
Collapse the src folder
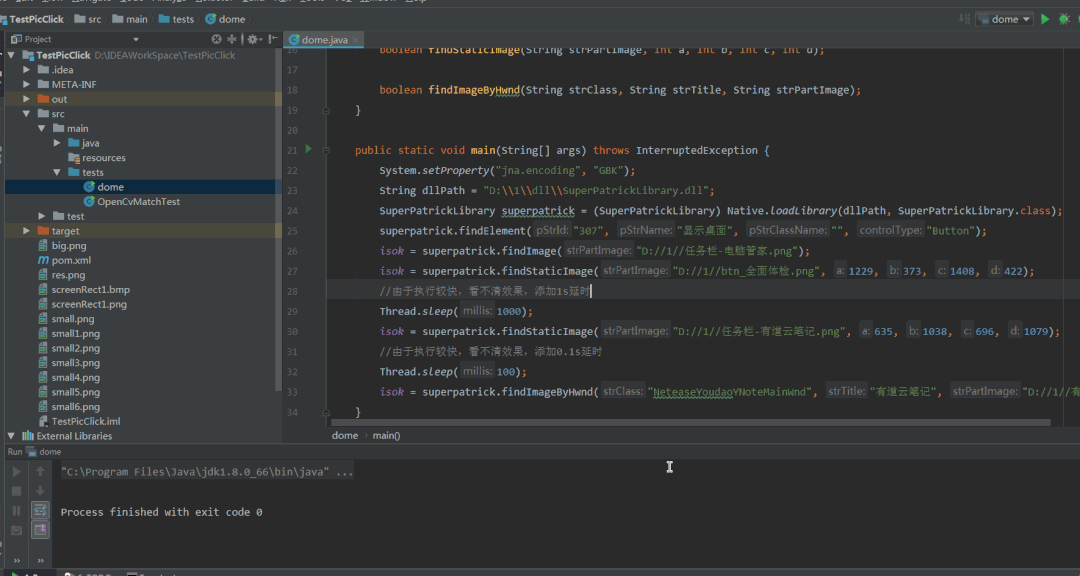[x=26, y=114]
